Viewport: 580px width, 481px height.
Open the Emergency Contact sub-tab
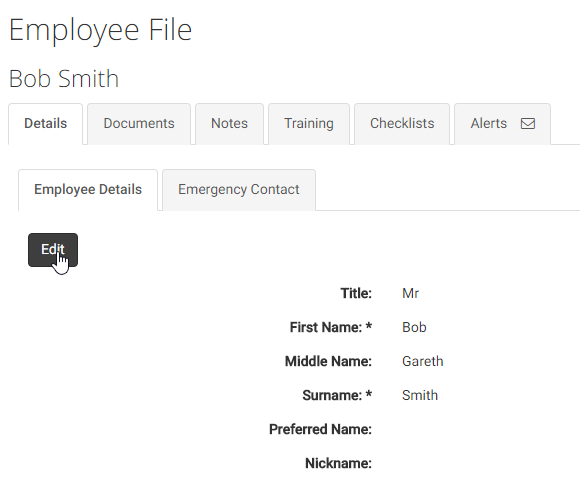point(239,189)
